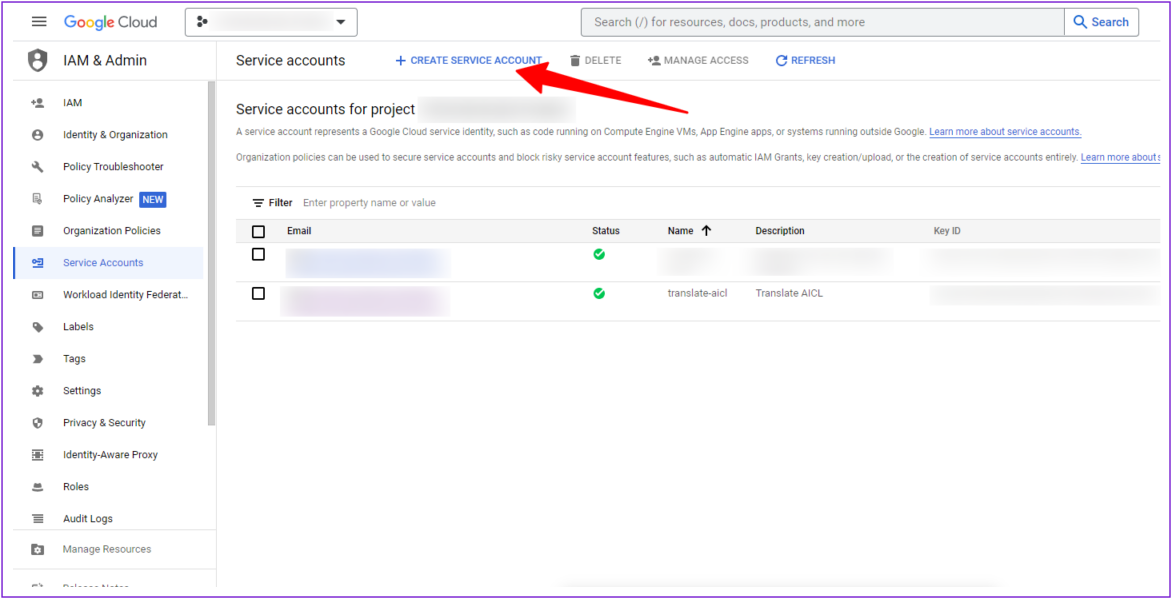The height and width of the screenshot is (598, 1171).
Task: Open Manage Resources
Action: (107, 549)
